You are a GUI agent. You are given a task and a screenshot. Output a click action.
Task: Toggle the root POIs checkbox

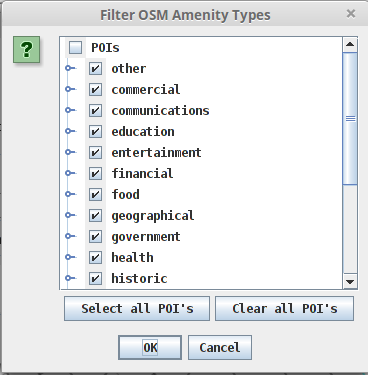[x=75, y=48]
